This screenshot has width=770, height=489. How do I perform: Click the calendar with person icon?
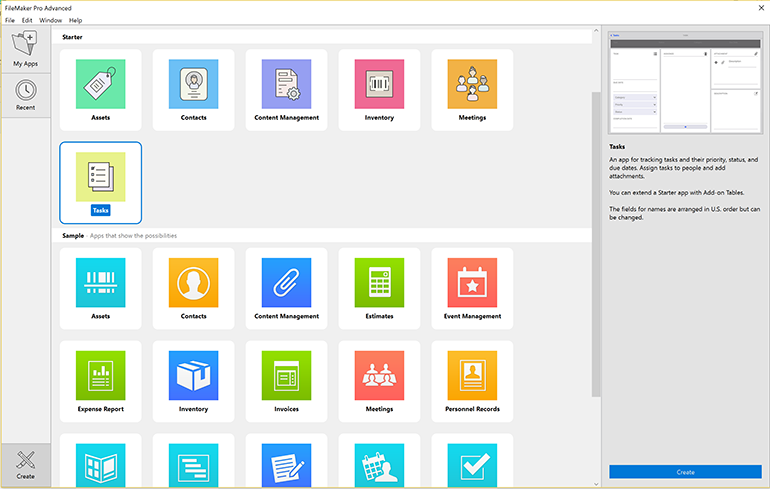point(379,465)
